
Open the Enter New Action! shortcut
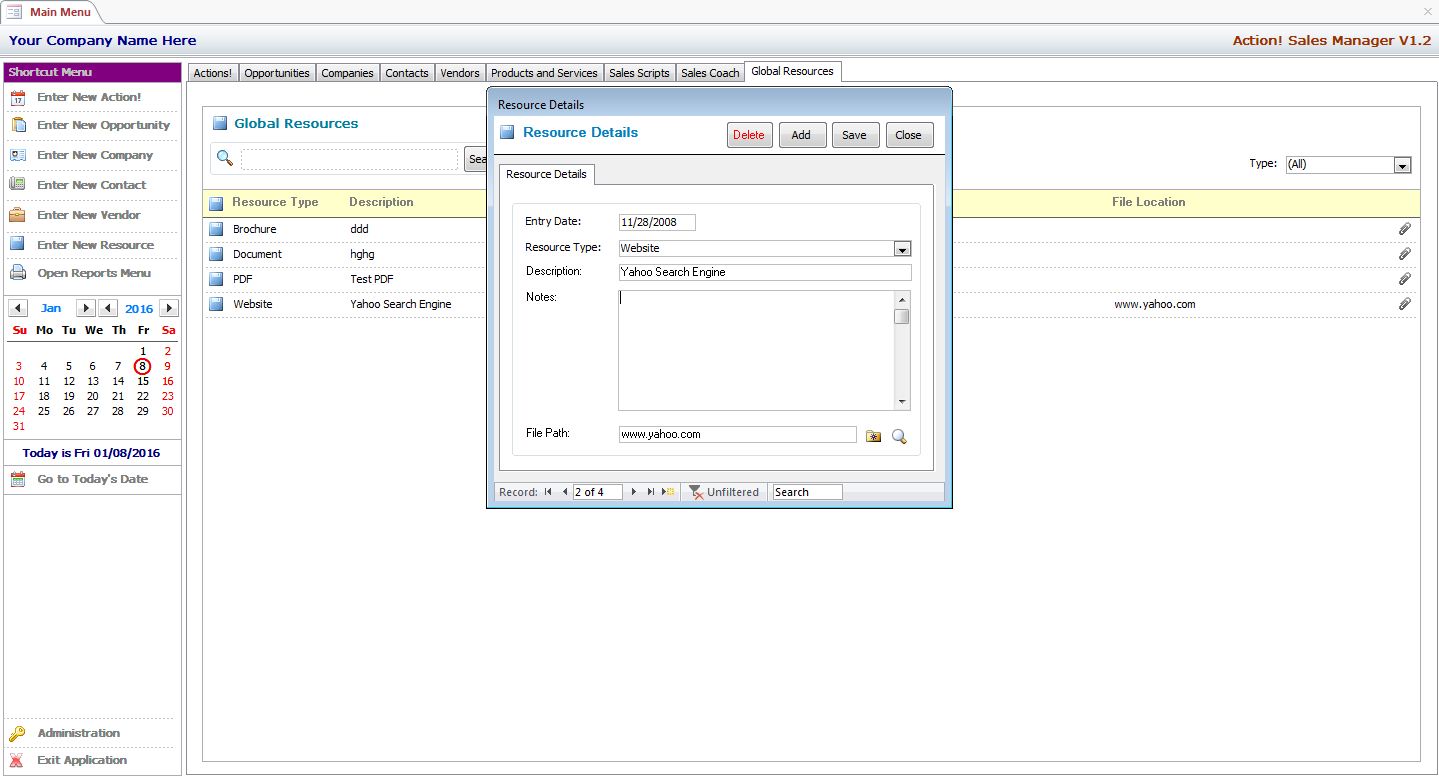pyautogui.click(x=89, y=97)
